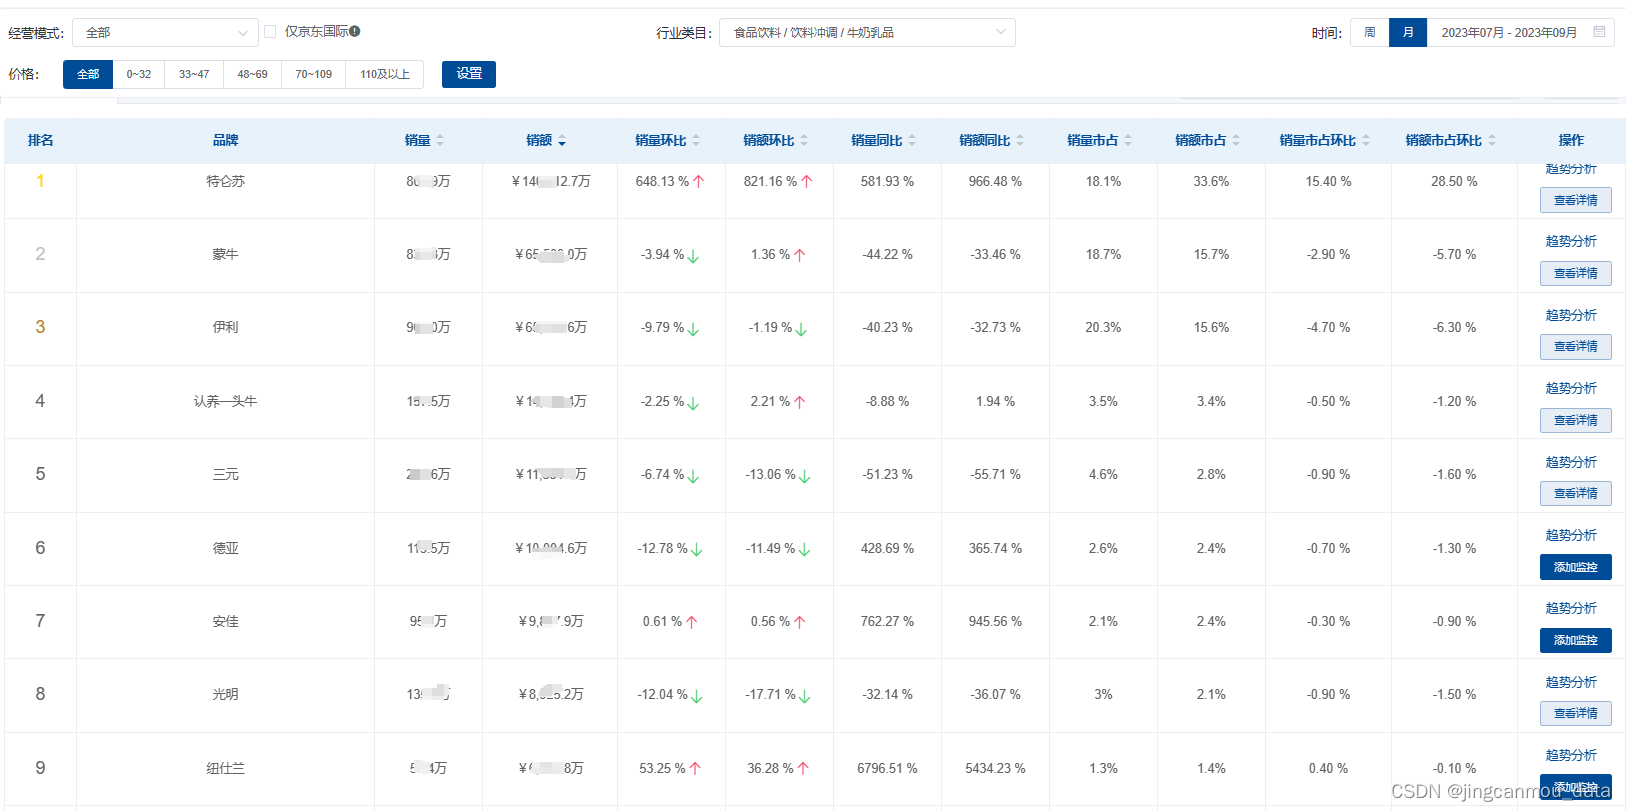Select brand name 纽仕兰
Image resolution: width=1626 pixels, height=811 pixels.
point(225,768)
